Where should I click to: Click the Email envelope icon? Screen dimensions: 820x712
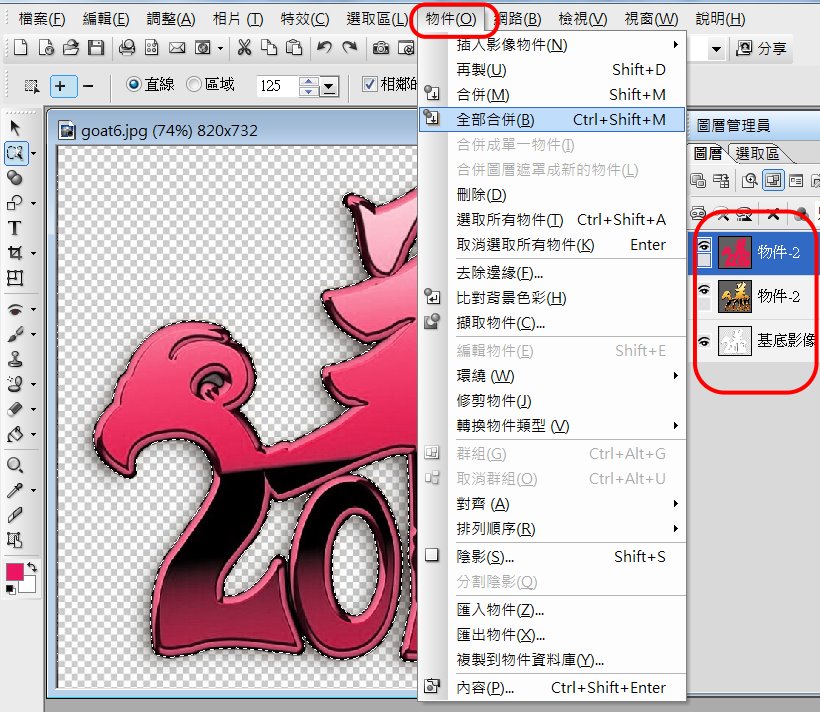pyautogui.click(x=177, y=48)
